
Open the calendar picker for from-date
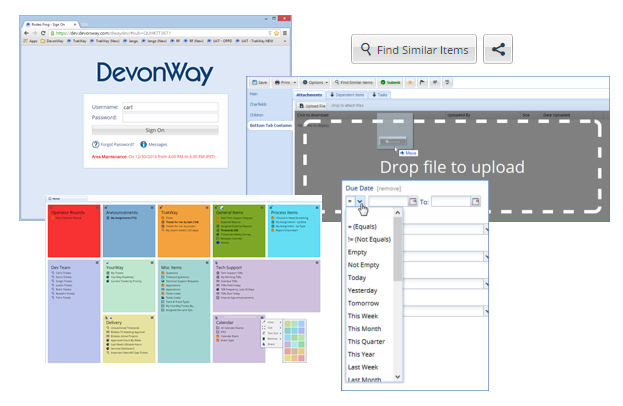pyautogui.click(x=413, y=201)
